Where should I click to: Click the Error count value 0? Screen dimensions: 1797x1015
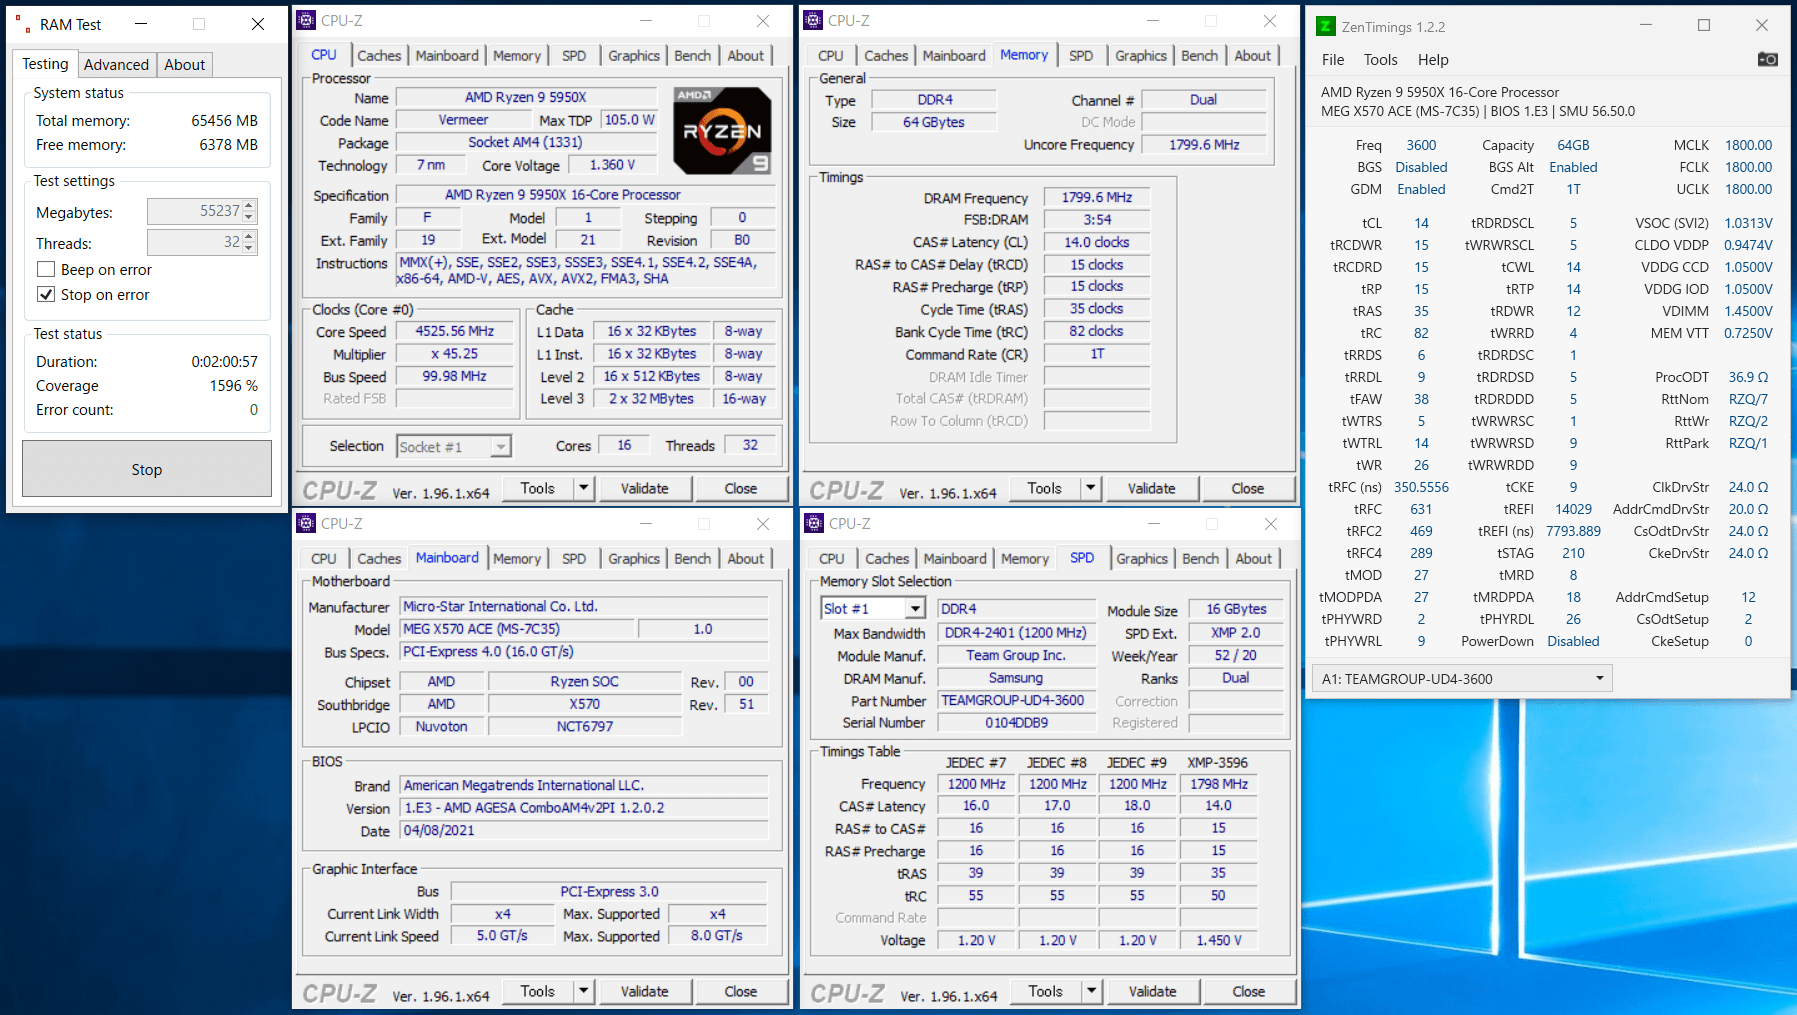point(254,410)
